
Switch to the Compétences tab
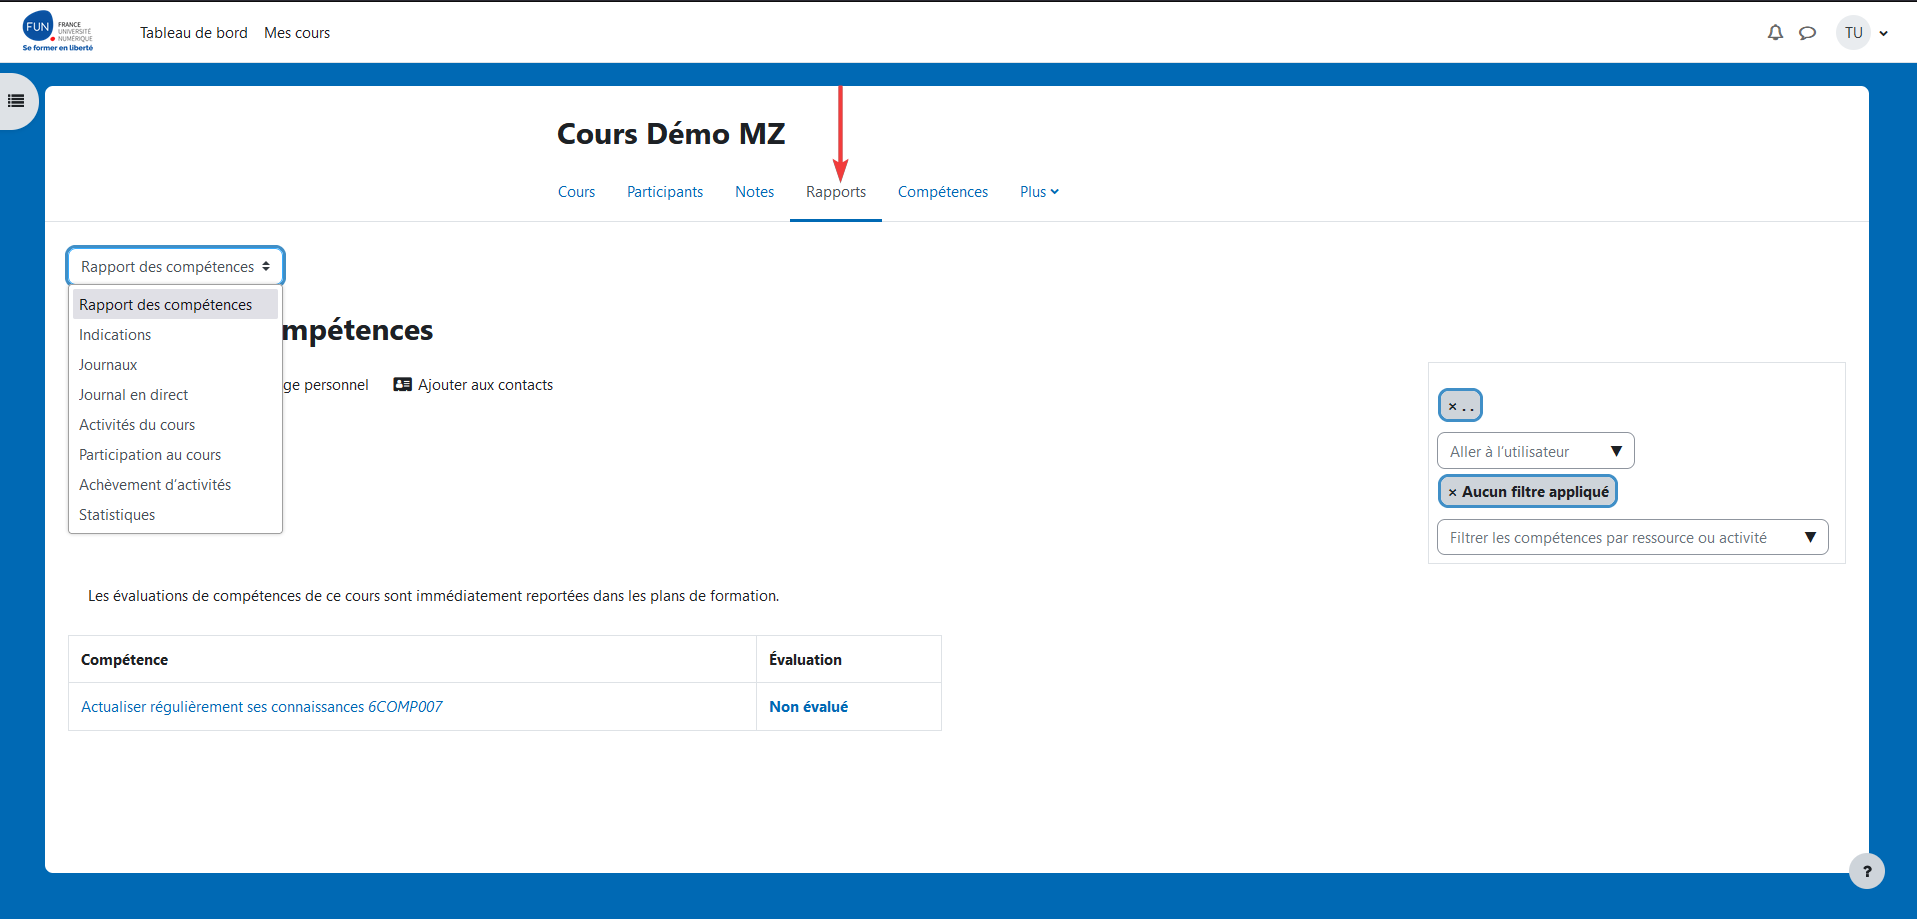point(942,192)
